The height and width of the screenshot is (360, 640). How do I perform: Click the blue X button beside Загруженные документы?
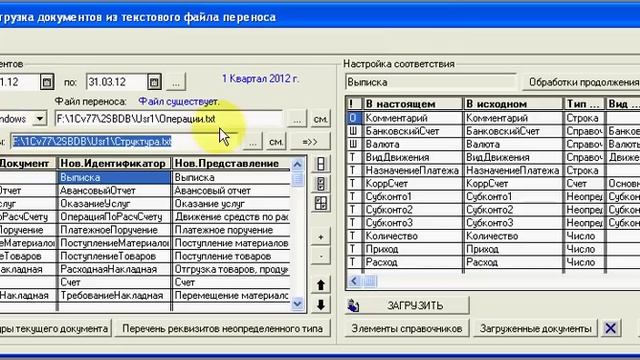coord(611,328)
